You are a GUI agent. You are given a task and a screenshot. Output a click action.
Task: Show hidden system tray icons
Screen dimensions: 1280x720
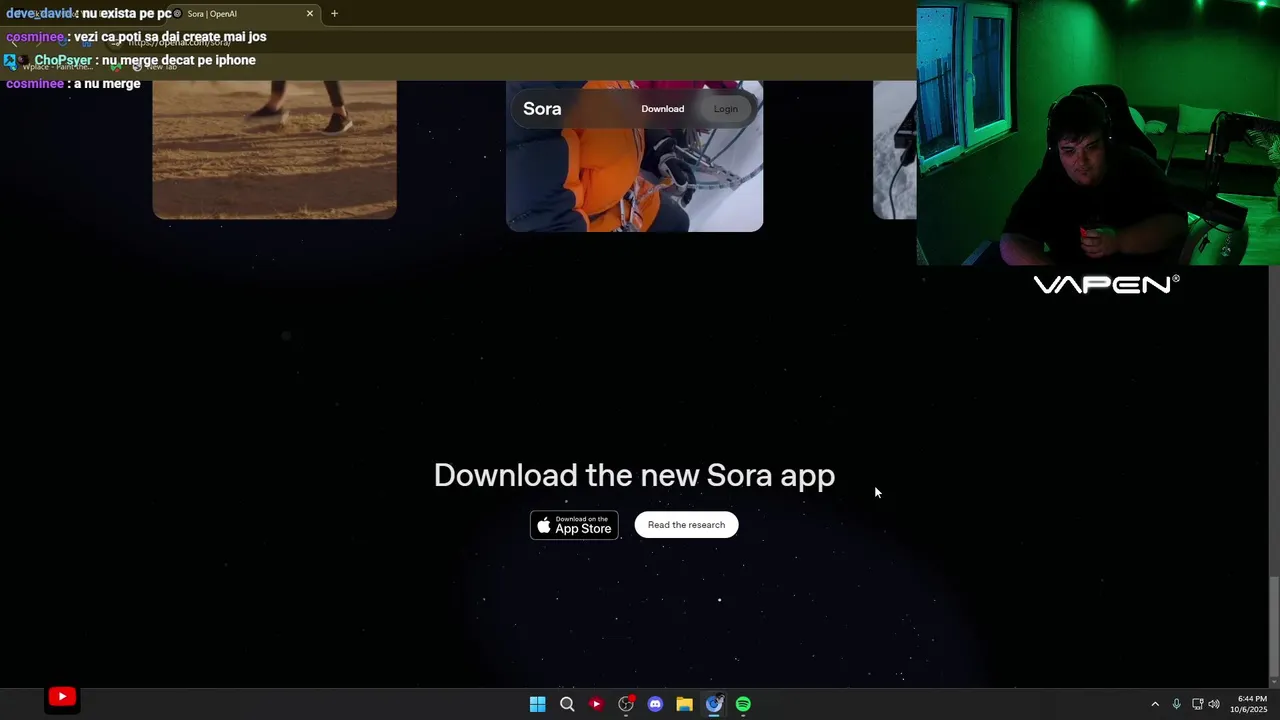pyautogui.click(x=1155, y=704)
